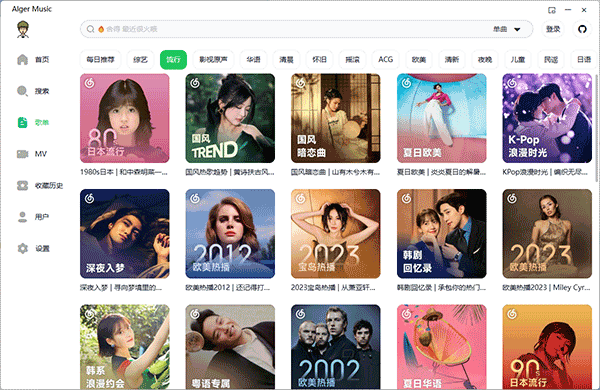Toggle the mini player window icon
Viewport: 600px width, 390px height.
pyautogui.click(x=551, y=10)
